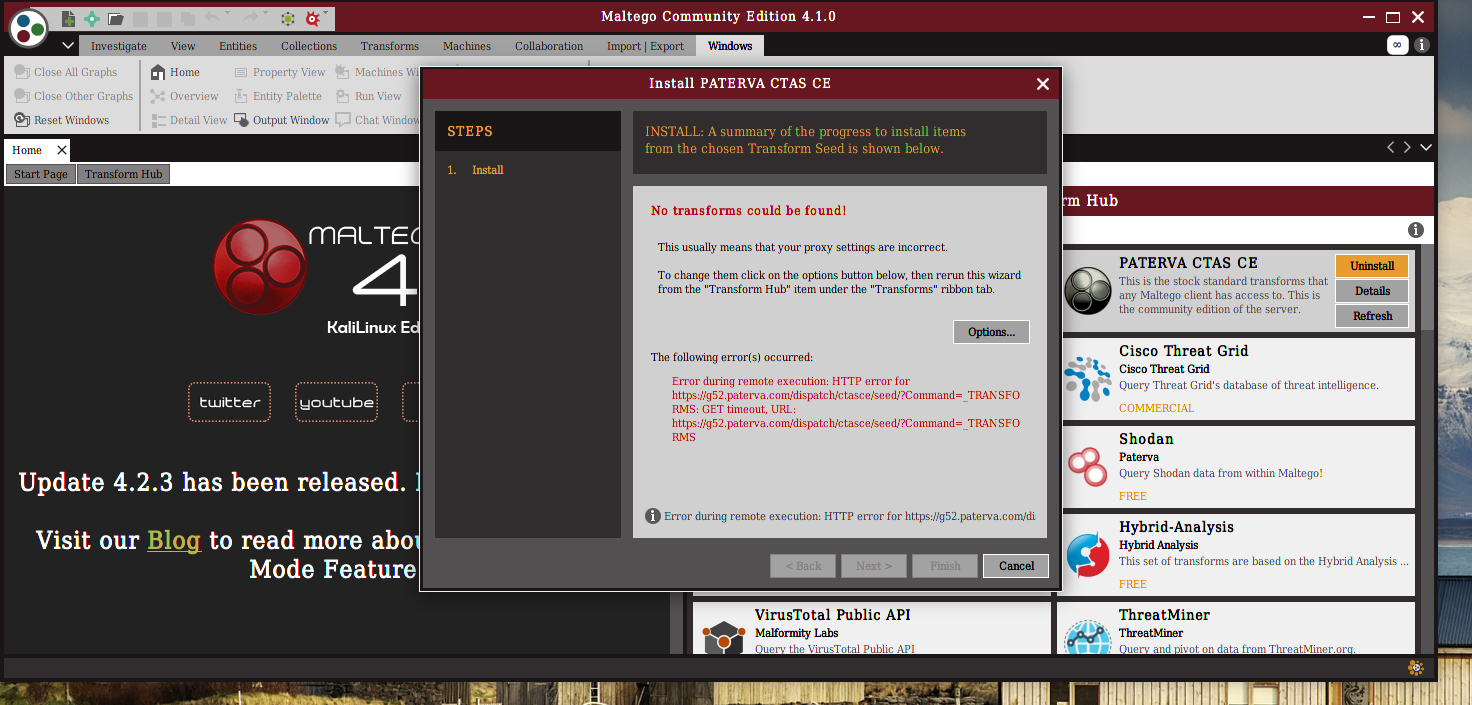
Task: Open the Import | Export ribbon tab
Action: 645,46
